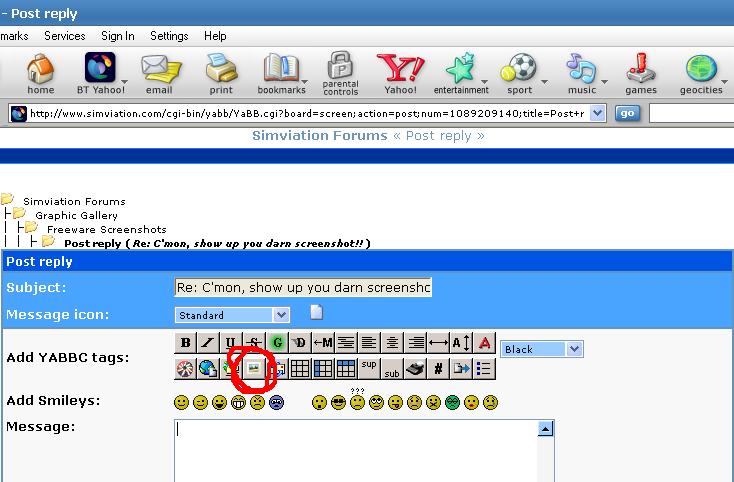
Task: Add shadow text tags with the D button
Action: [300, 343]
